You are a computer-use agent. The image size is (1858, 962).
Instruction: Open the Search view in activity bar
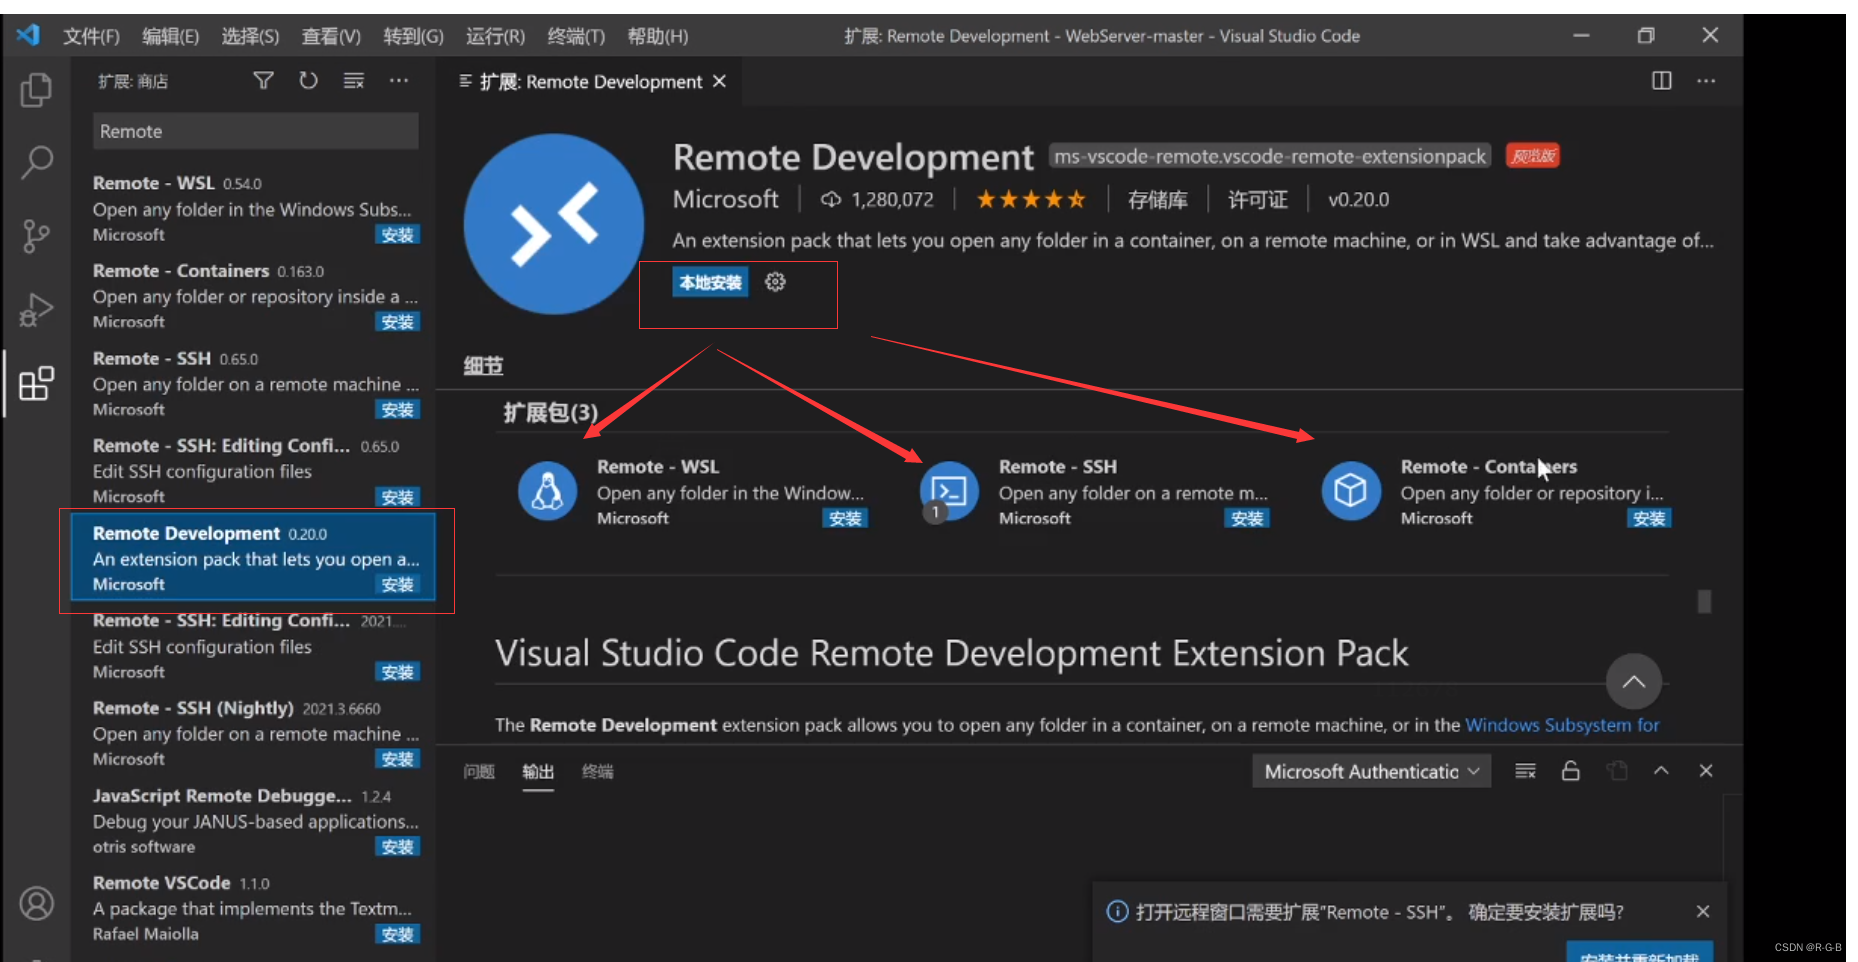tap(36, 162)
